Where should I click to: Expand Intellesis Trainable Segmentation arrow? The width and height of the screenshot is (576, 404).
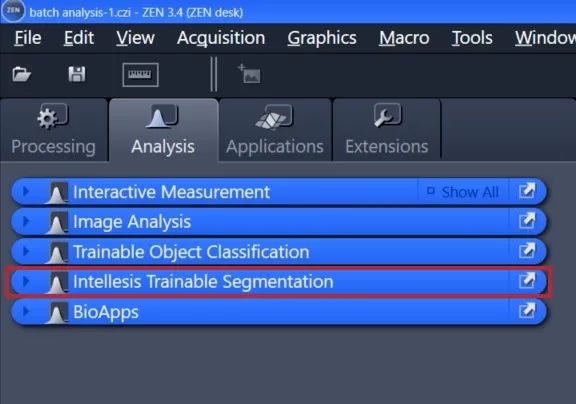point(26,281)
